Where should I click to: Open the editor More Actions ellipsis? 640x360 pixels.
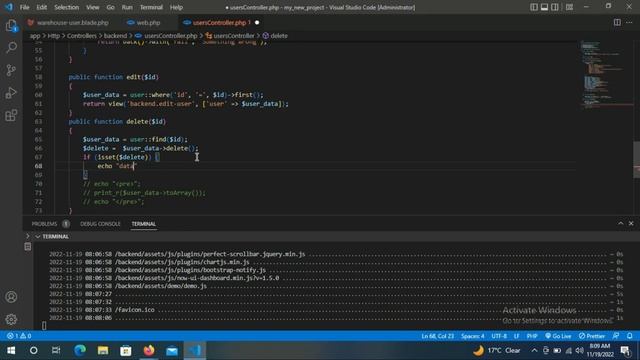click(629, 22)
